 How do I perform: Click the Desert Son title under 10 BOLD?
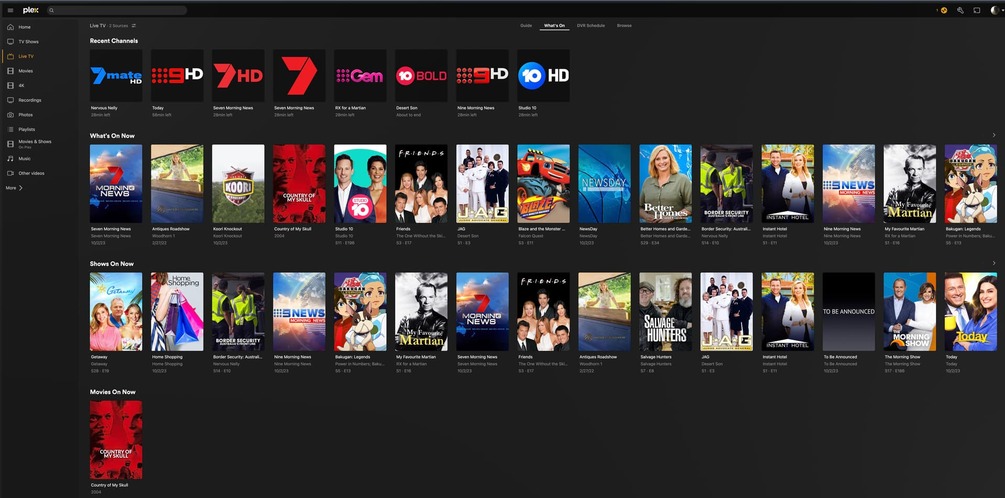pyautogui.click(x=406, y=108)
